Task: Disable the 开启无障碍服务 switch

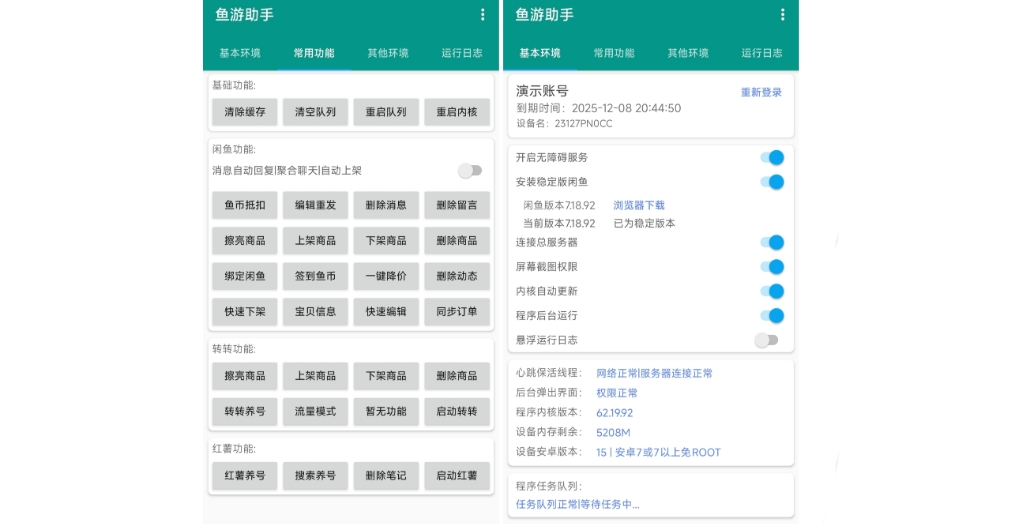Action: coord(771,158)
